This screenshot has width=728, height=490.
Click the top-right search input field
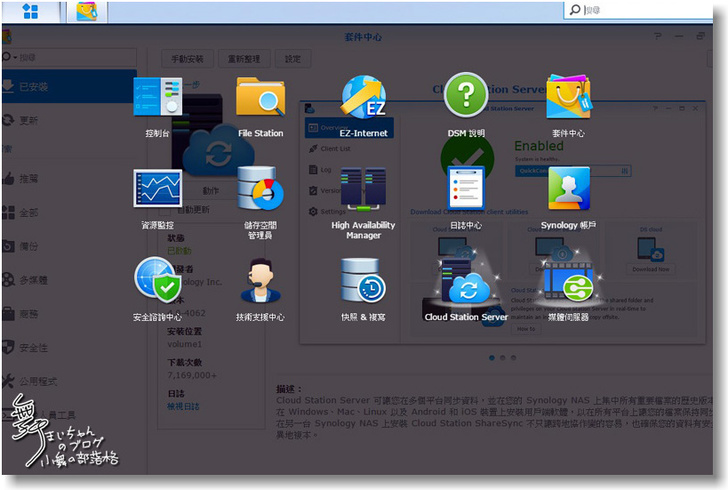click(x=650, y=10)
